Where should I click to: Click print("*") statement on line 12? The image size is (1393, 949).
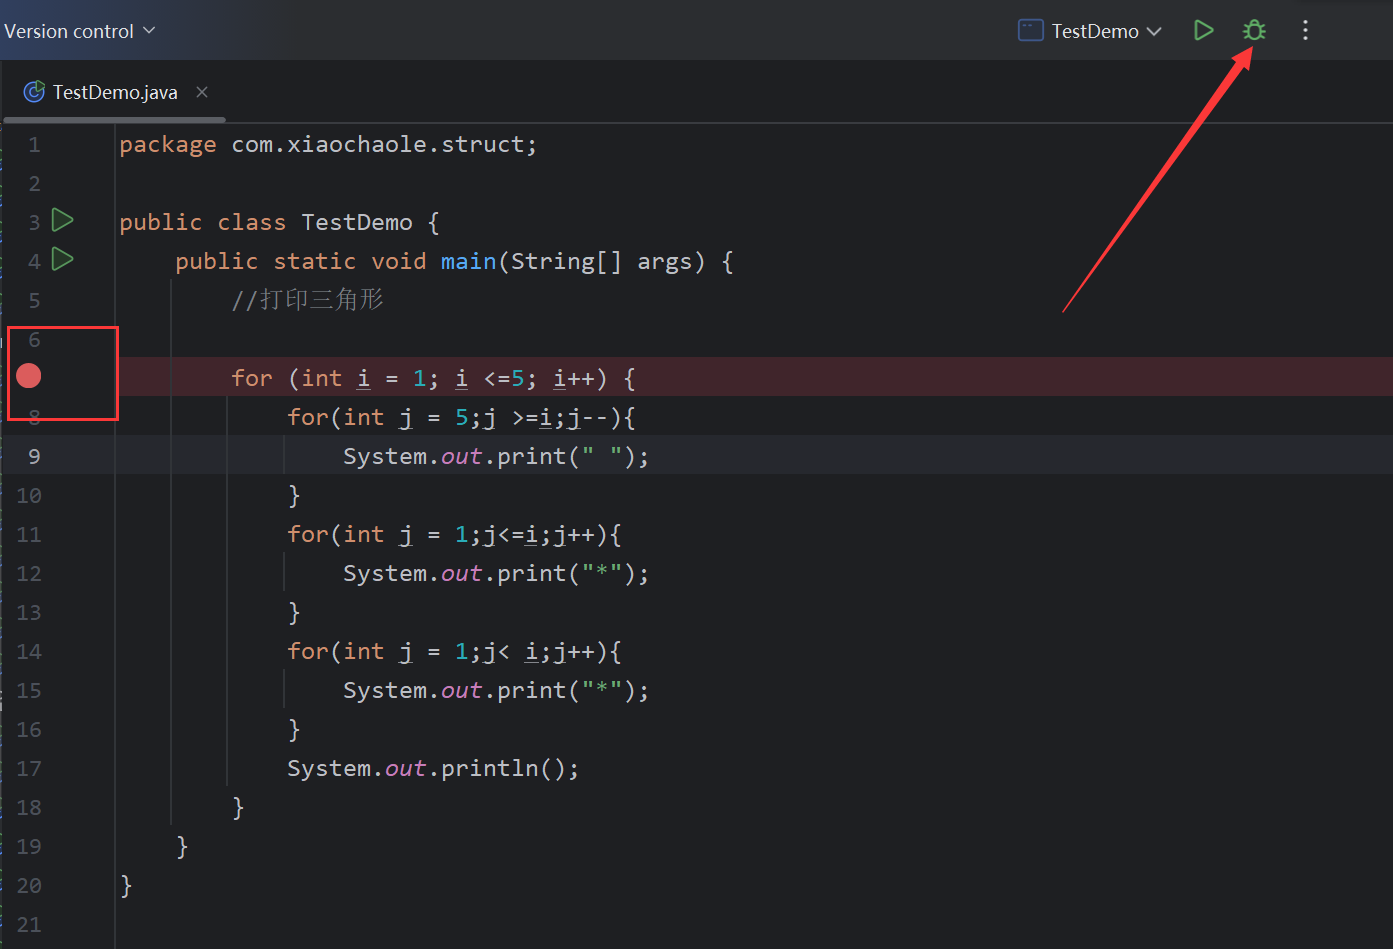(496, 573)
